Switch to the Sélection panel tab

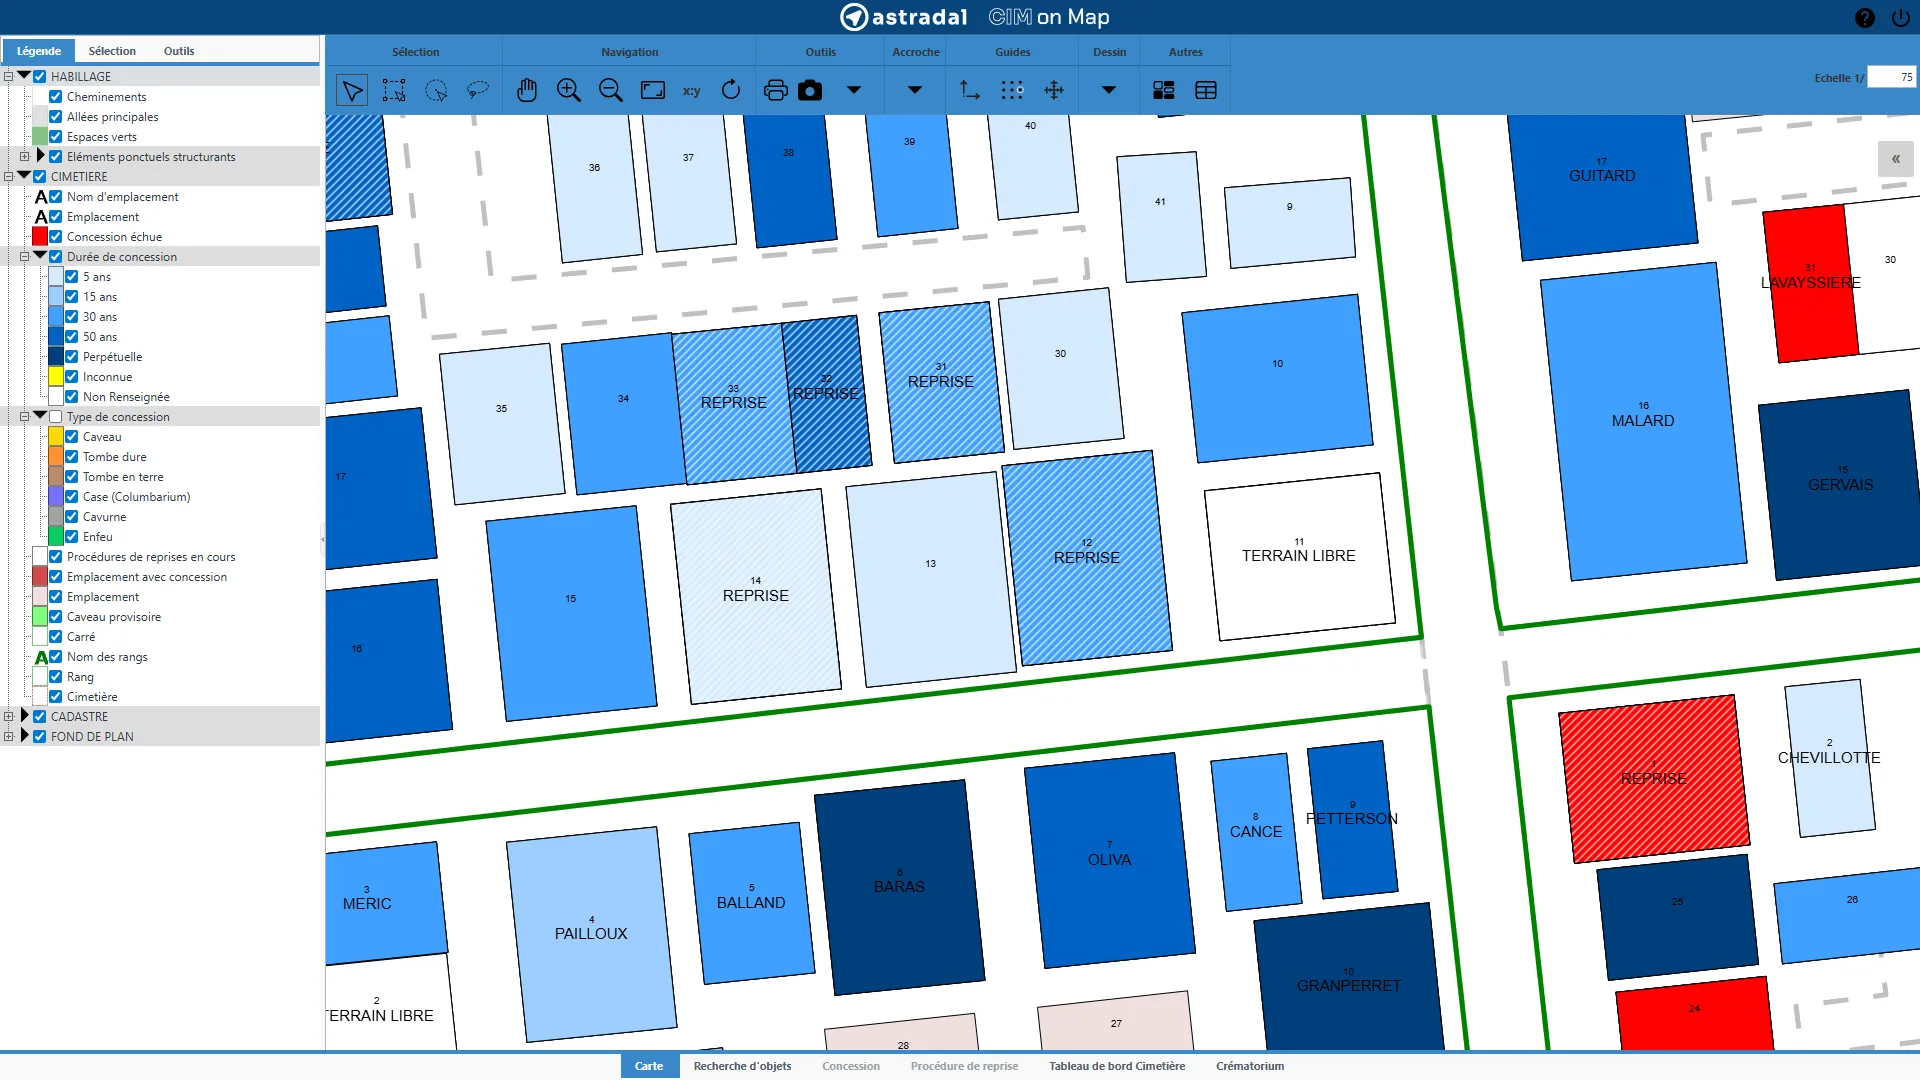pyautogui.click(x=112, y=51)
